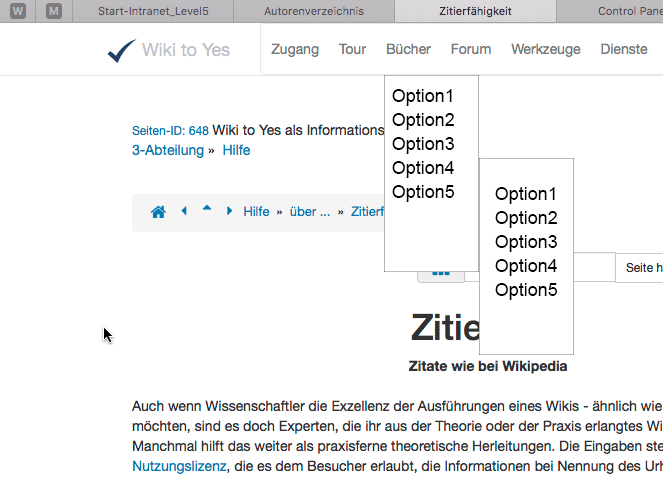This screenshot has height=478, width=663.
Task: Click the up arrow breadcrumb icon
Action: (x=207, y=210)
